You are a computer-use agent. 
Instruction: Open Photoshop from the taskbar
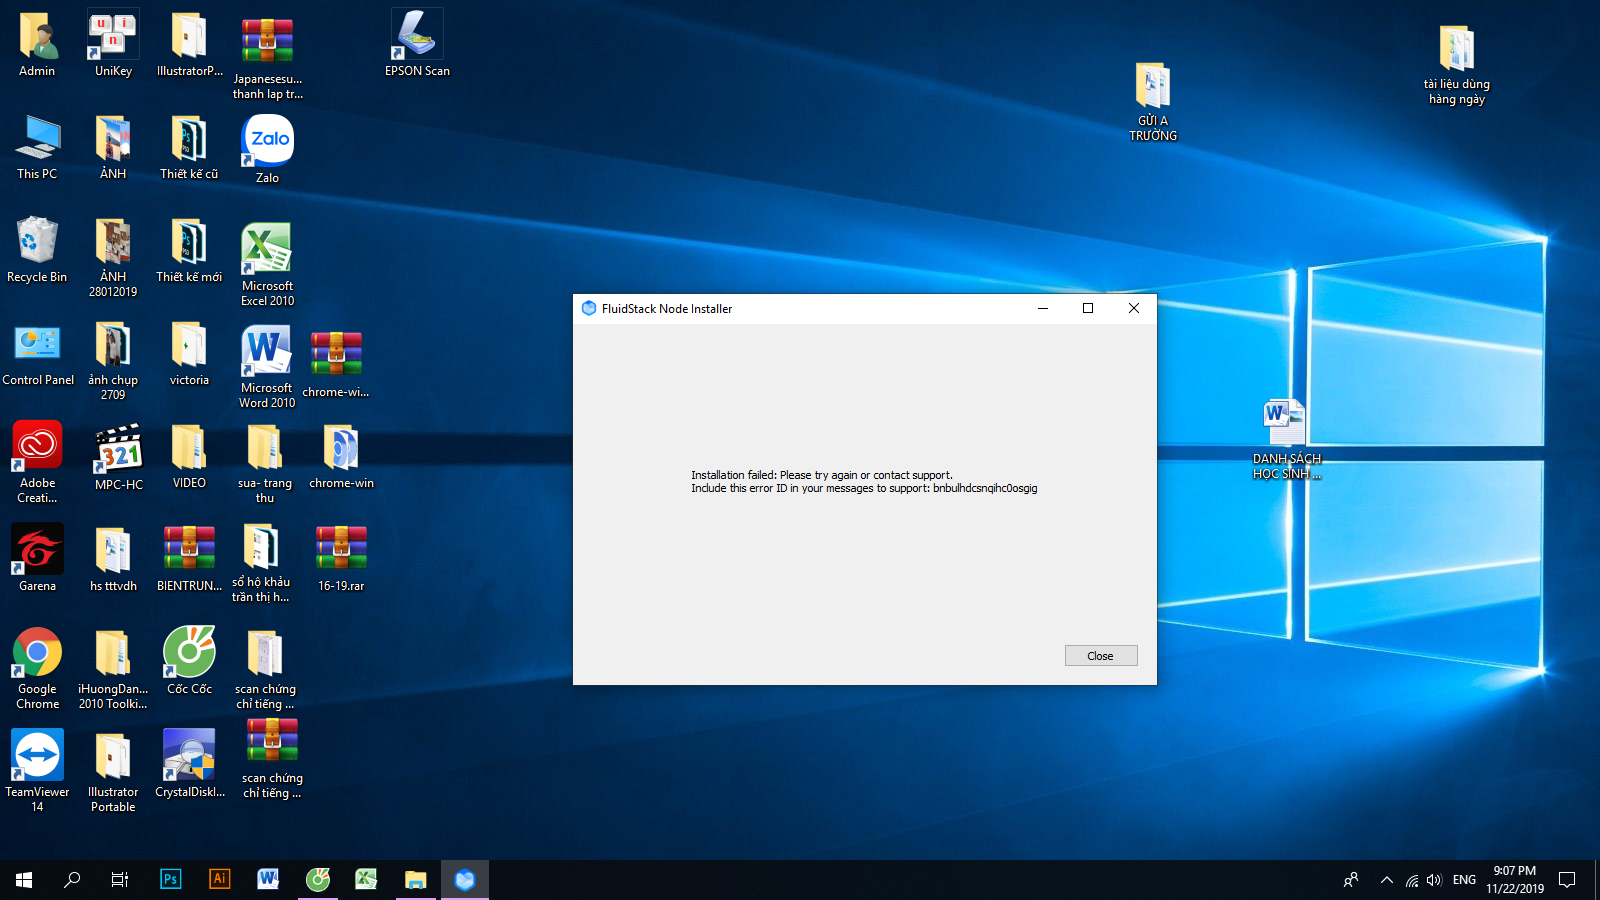point(170,879)
